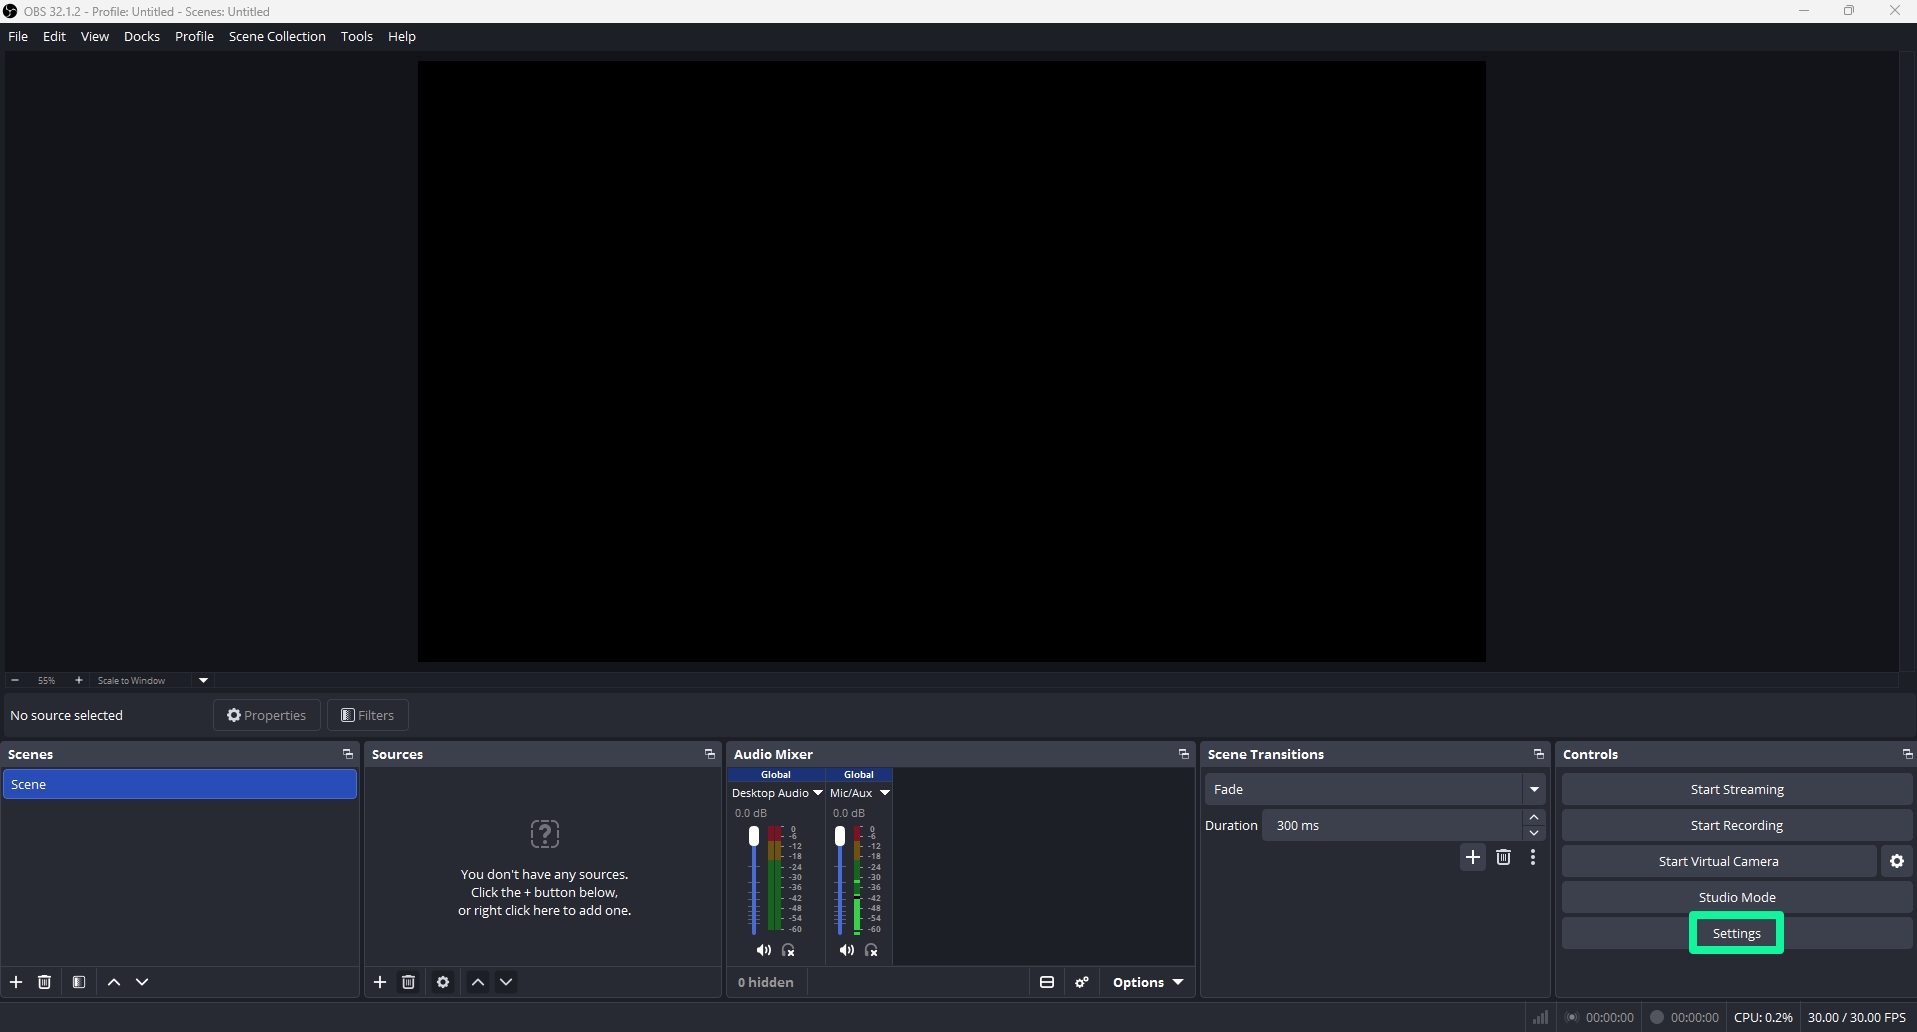The width and height of the screenshot is (1917, 1032).
Task: Click the Properties button
Action: (266, 715)
